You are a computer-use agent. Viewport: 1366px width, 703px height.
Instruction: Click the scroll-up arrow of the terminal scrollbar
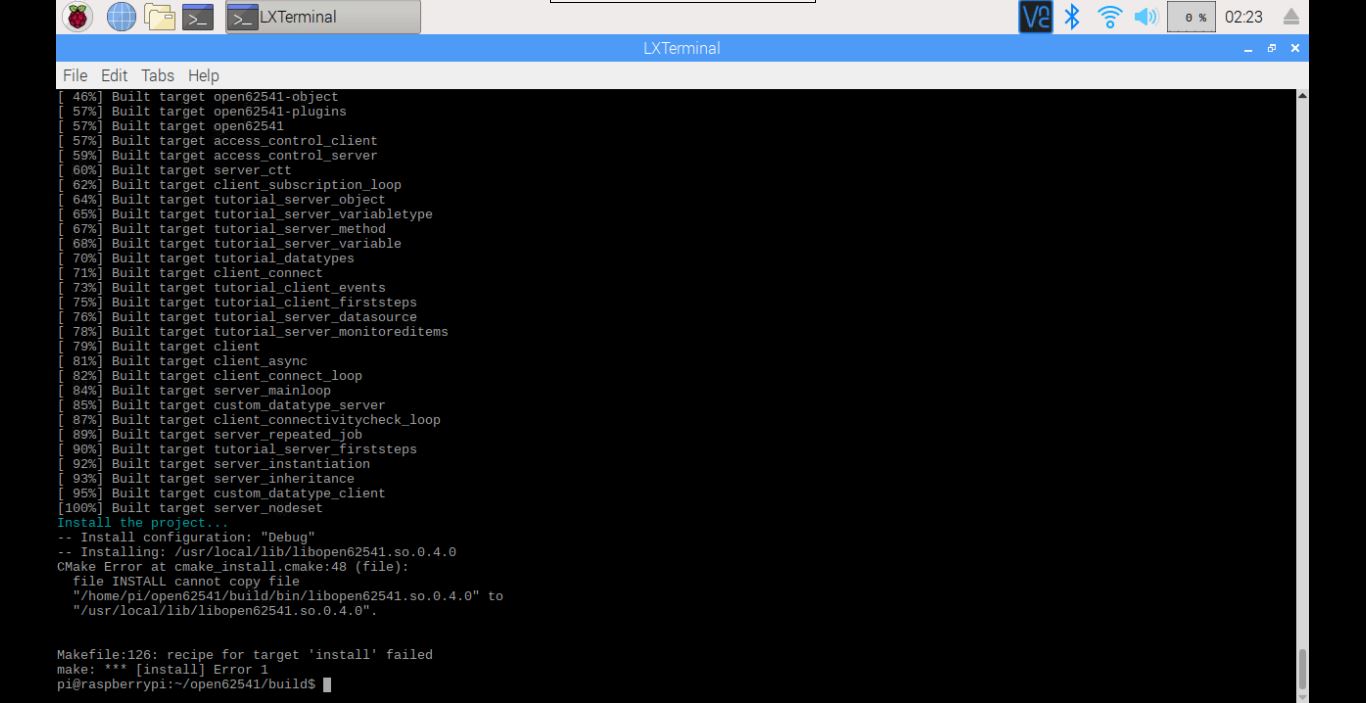click(x=1304, y=95)
